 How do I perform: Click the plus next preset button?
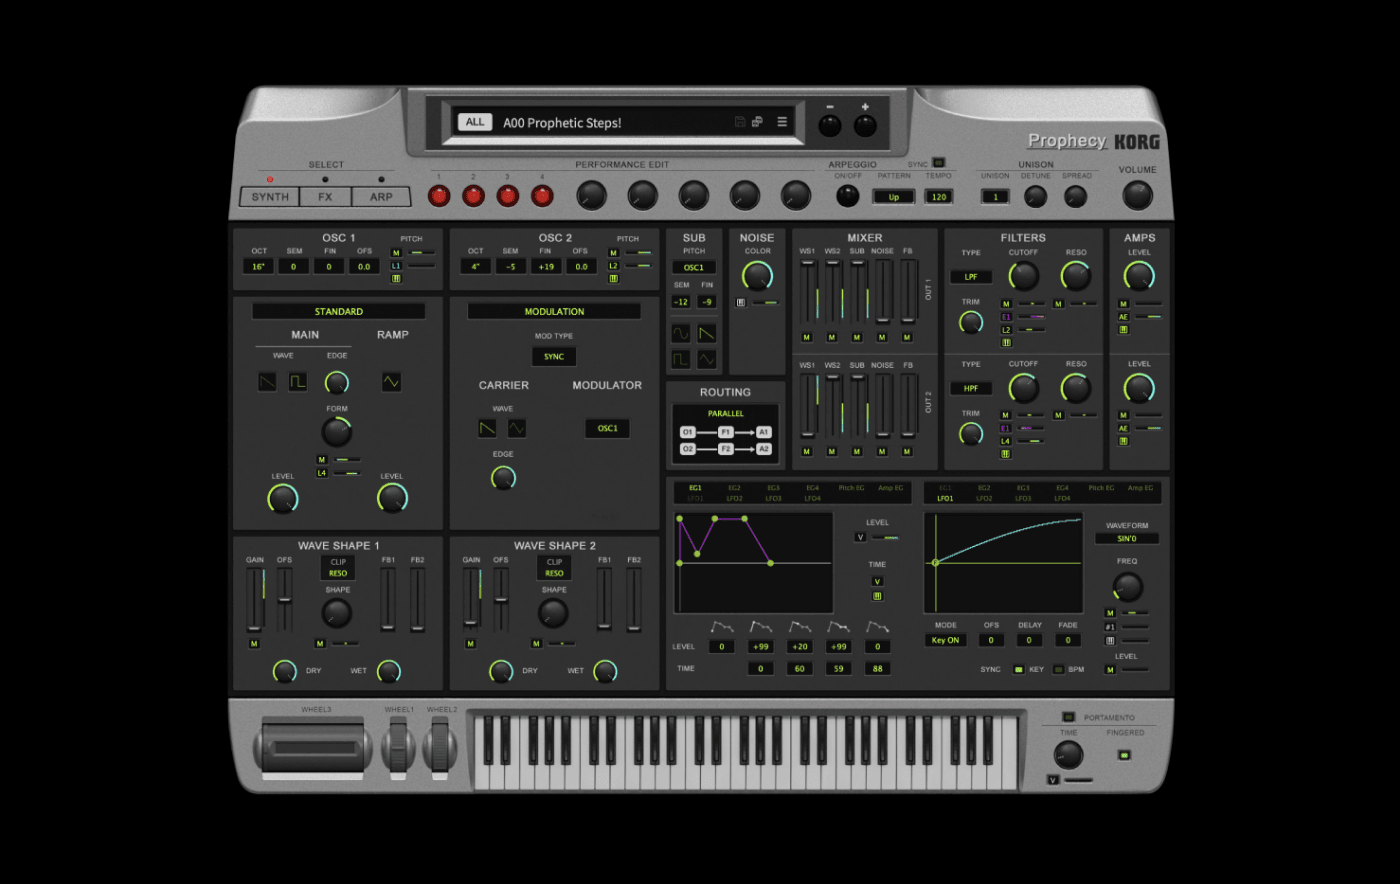click(x=865, y=124)
